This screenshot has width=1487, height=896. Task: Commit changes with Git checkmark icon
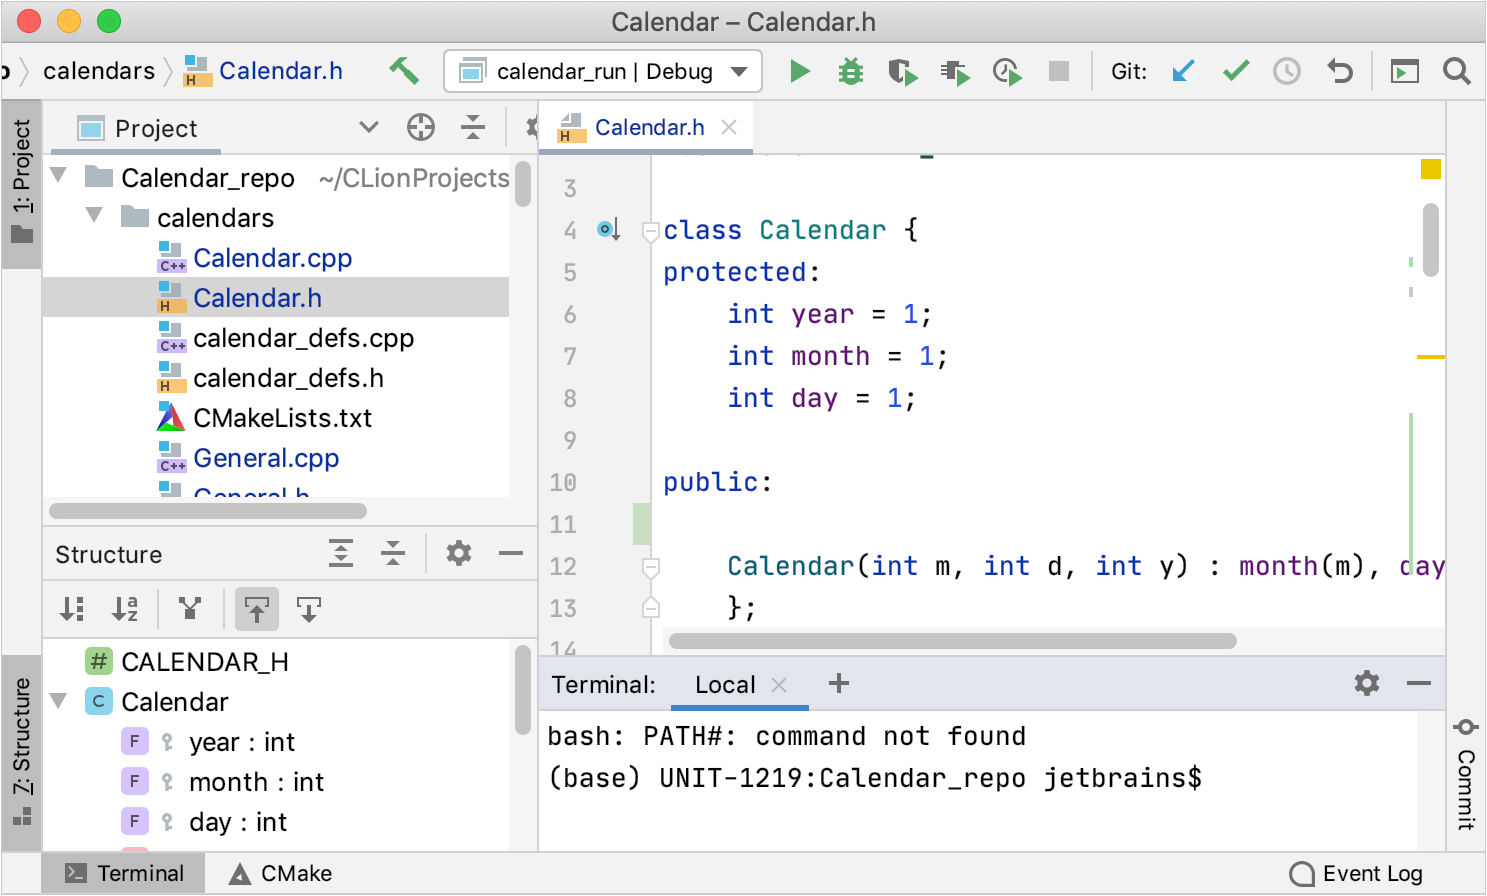tap(1236, 71)
